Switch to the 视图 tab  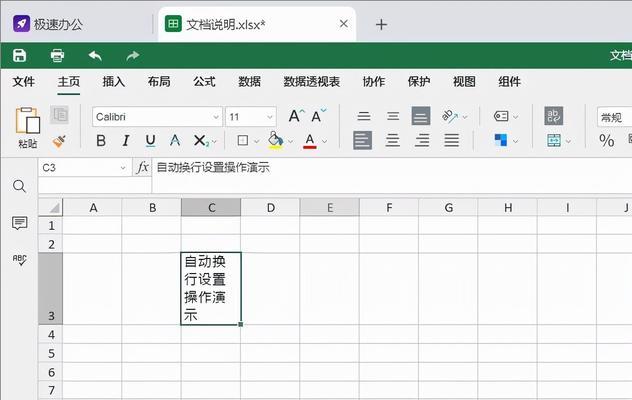tap(464, 82)
